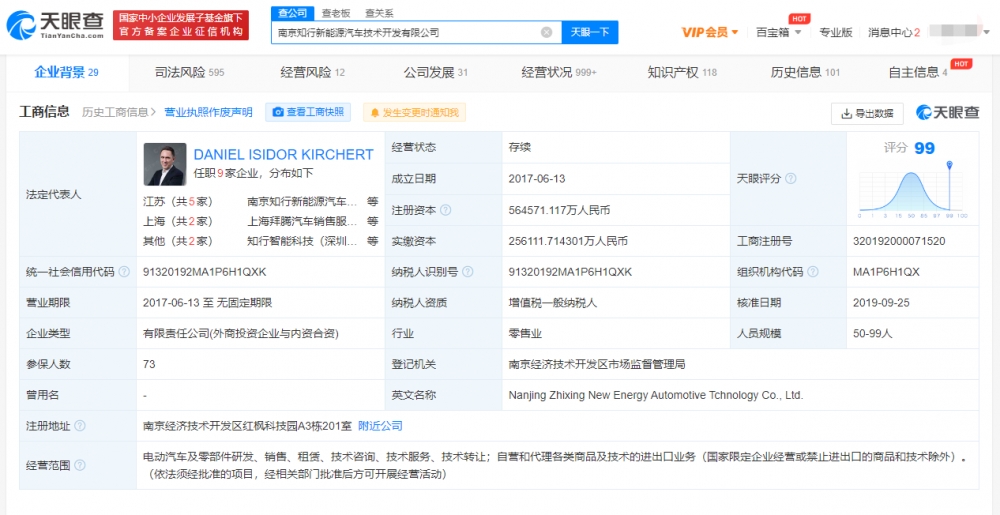Click the 查看工商快照 button
Viewport: 1000px width, 515px height.
tap(308, 112)
